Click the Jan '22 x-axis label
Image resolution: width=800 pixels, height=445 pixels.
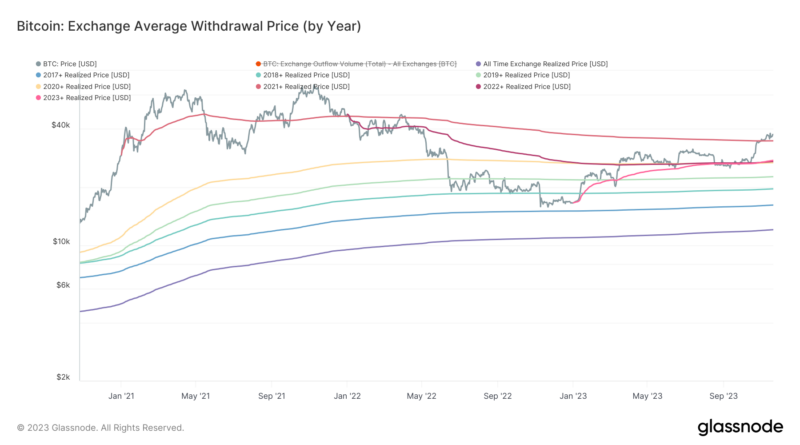347,395
